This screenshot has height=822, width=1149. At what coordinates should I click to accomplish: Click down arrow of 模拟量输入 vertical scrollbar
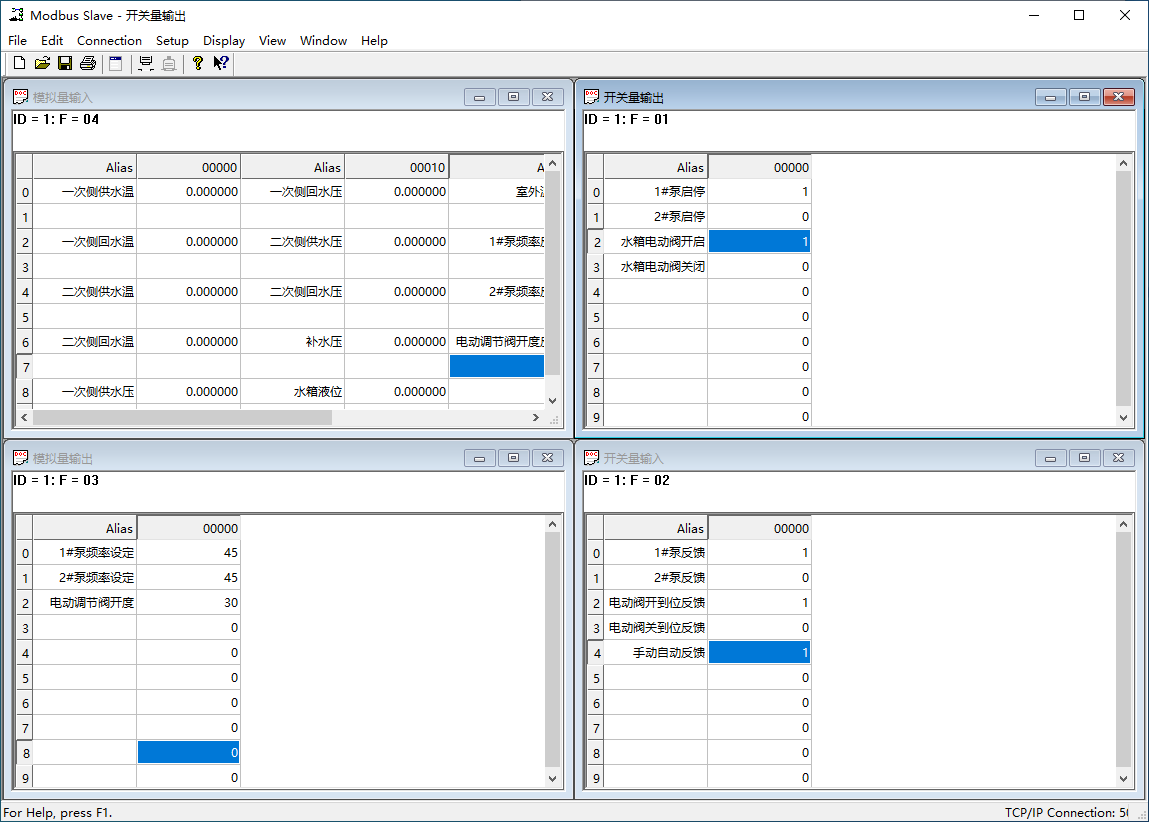point(553,401)
